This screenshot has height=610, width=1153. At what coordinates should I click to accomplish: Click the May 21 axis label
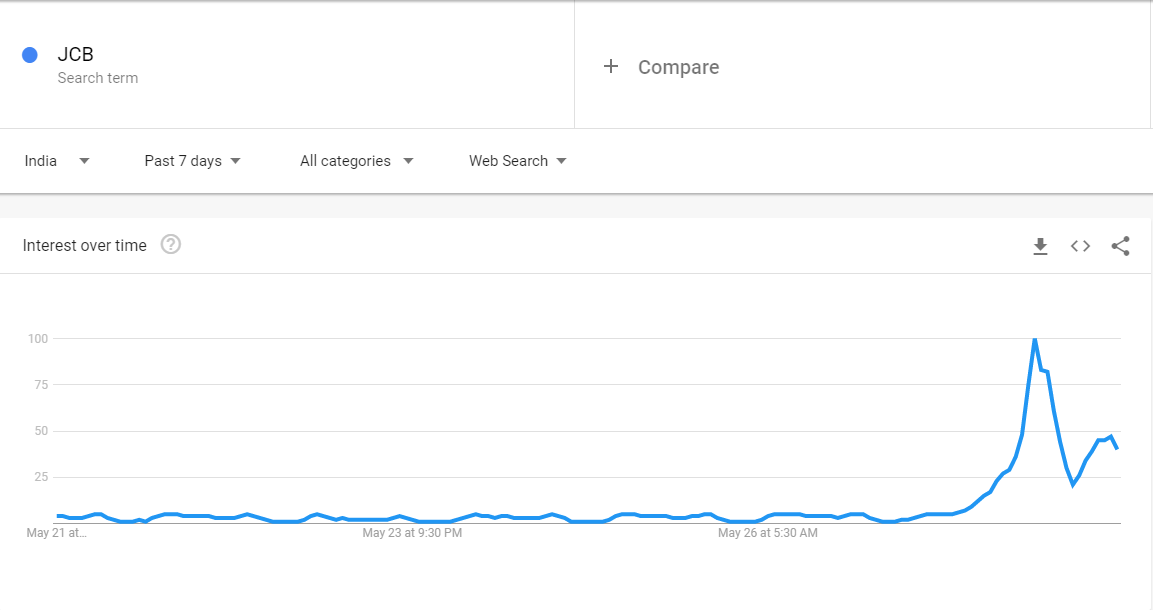pyautogui.click(x=57, y=534)
